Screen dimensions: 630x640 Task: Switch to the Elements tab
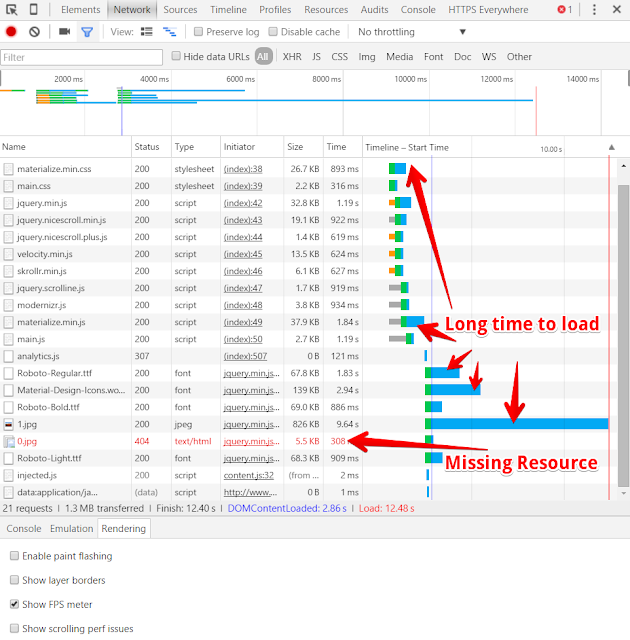tap(80, 9)
